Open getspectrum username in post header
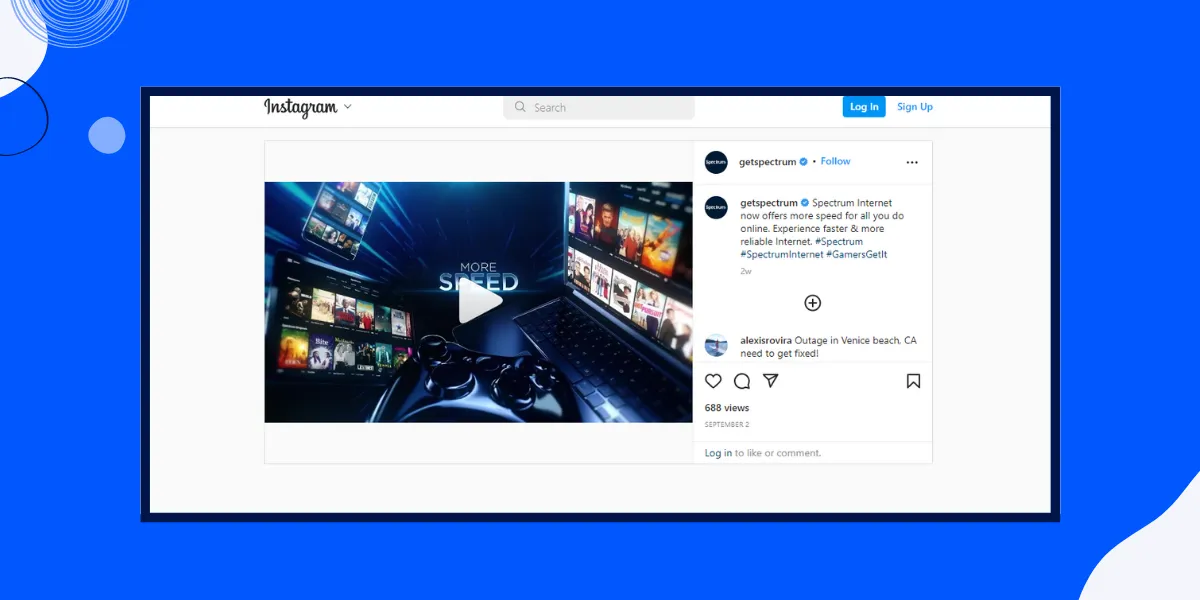1200x600 pixels. [x=767, y=162]
